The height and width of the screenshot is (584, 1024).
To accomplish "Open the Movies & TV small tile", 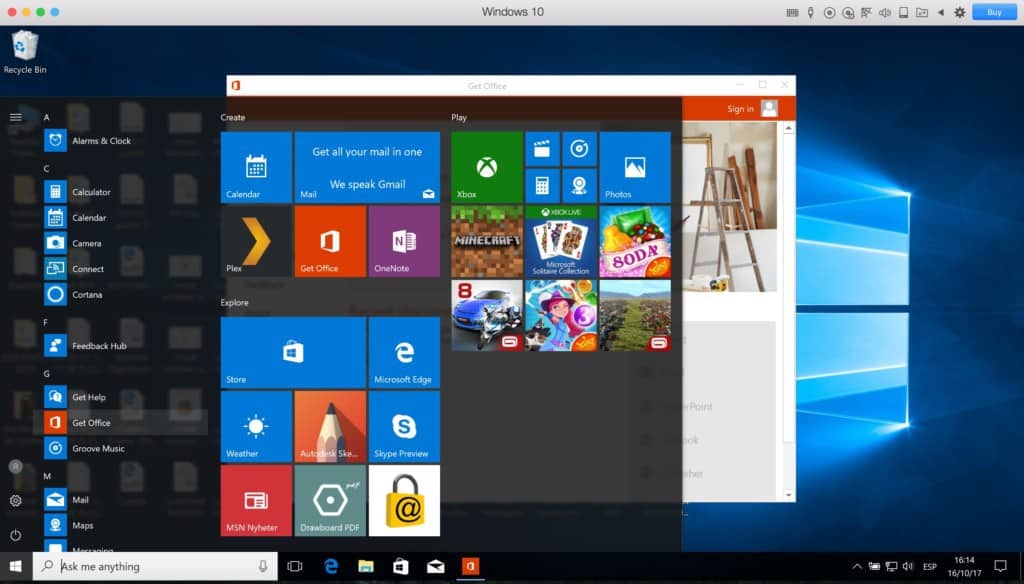I will tap(542, 149).
